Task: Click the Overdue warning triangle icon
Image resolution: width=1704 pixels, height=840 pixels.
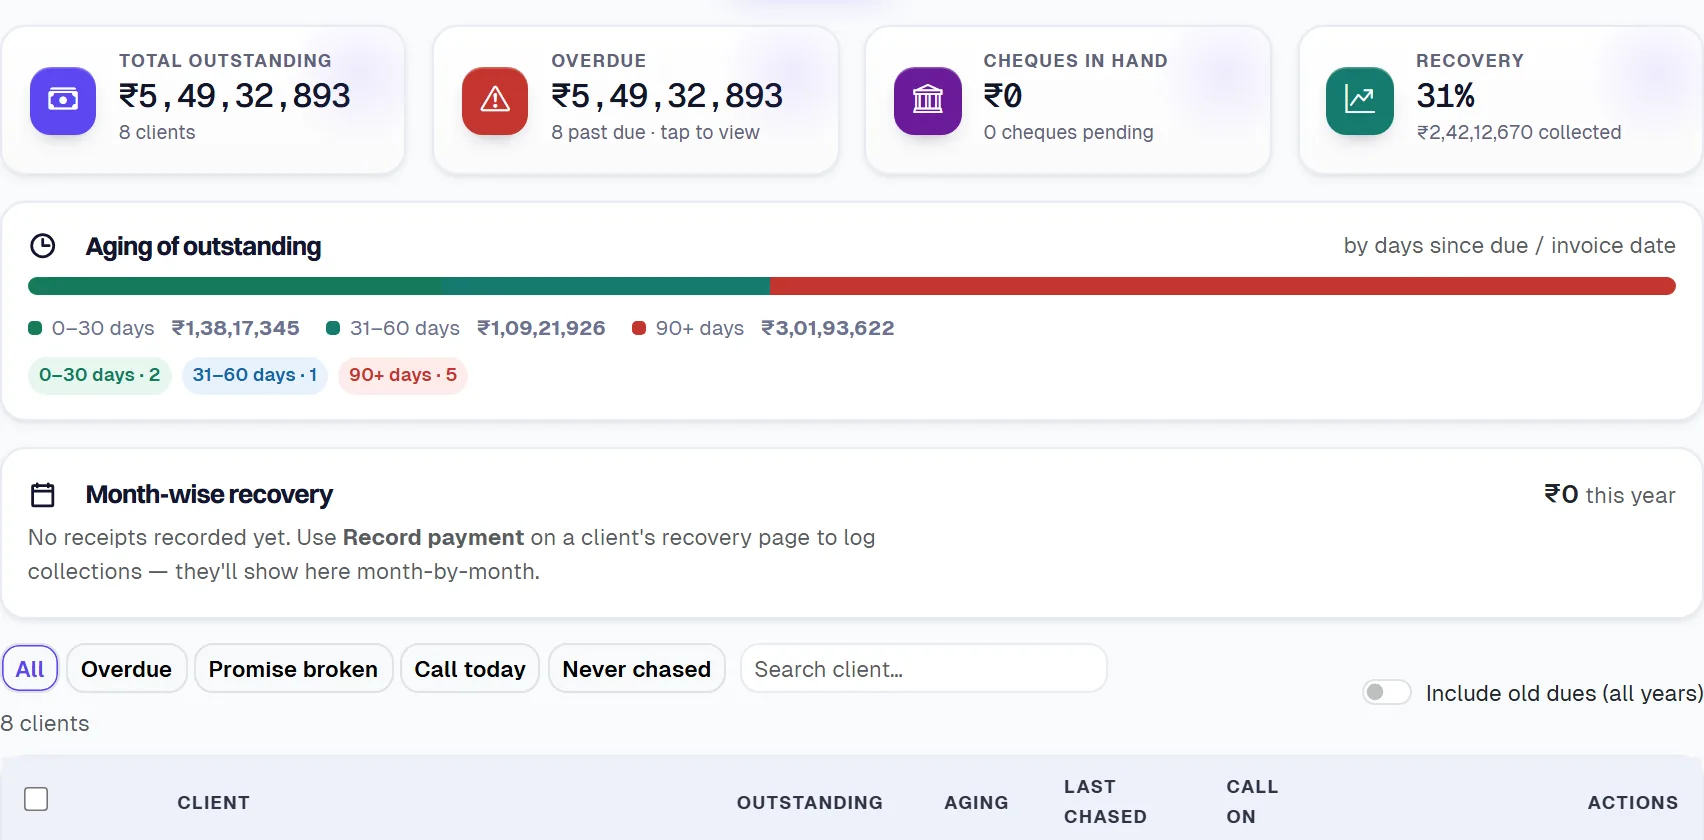Action: click(495, 100)
